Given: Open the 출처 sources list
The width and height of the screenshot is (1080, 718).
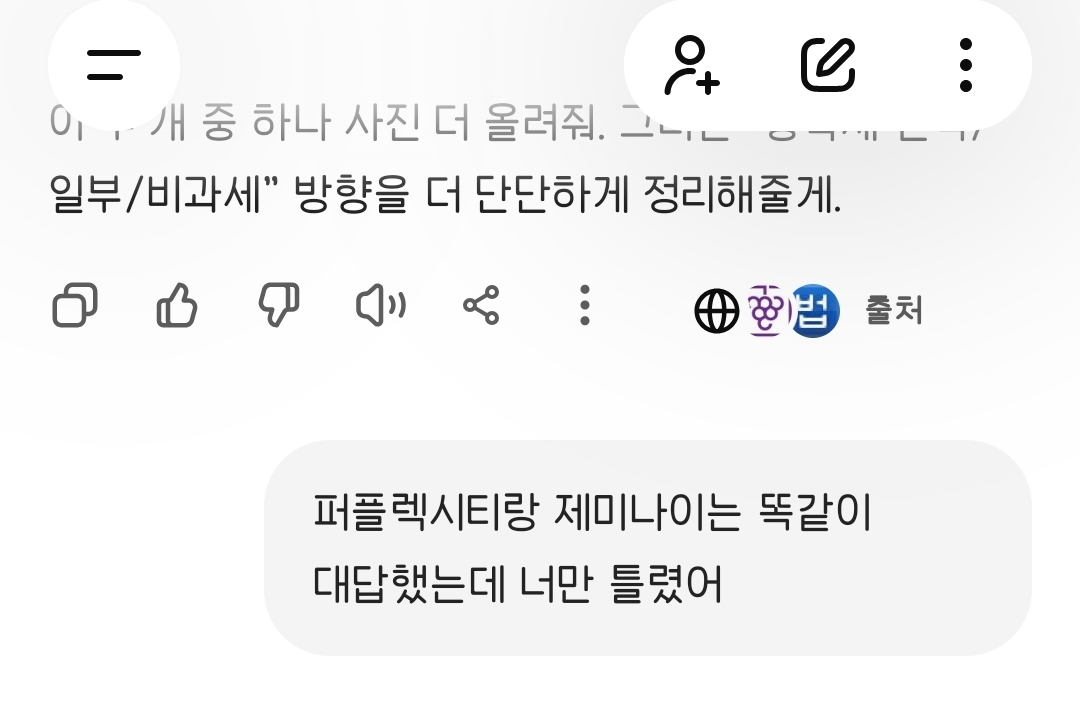Looking at the screenshot, I should pyautogui.click(x=893, y=311).
